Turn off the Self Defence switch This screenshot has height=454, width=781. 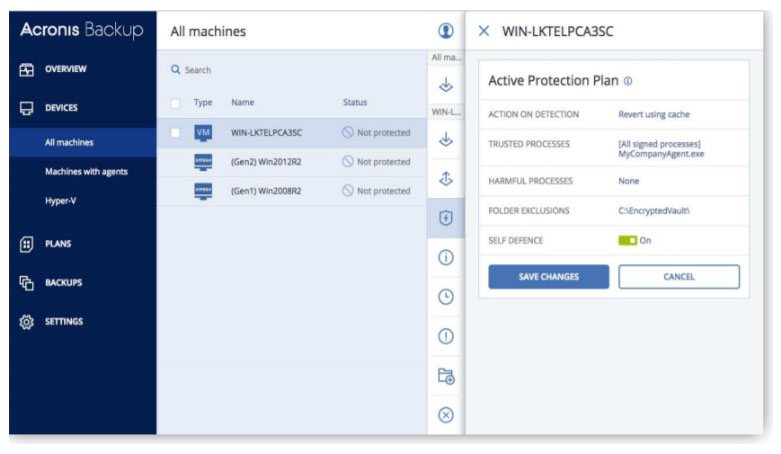tap(628, 241)
